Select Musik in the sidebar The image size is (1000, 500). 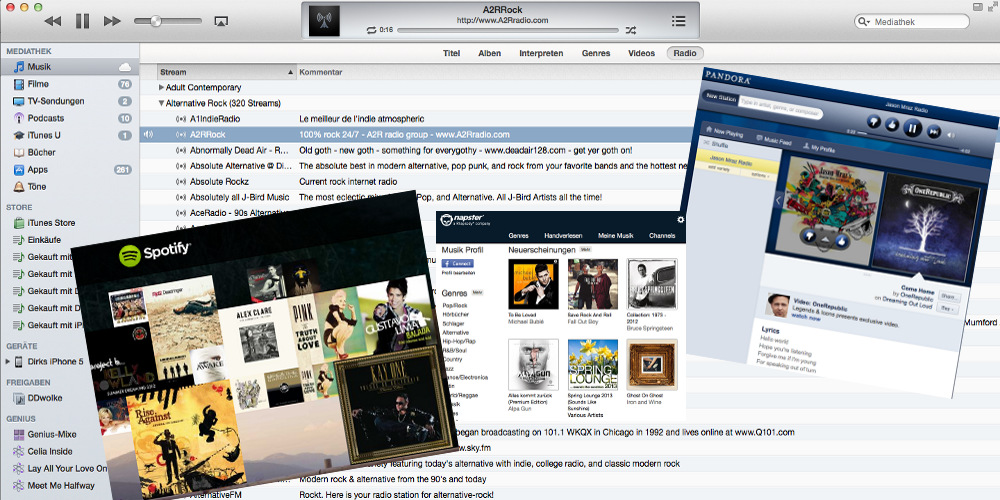[x=70, y=67]
